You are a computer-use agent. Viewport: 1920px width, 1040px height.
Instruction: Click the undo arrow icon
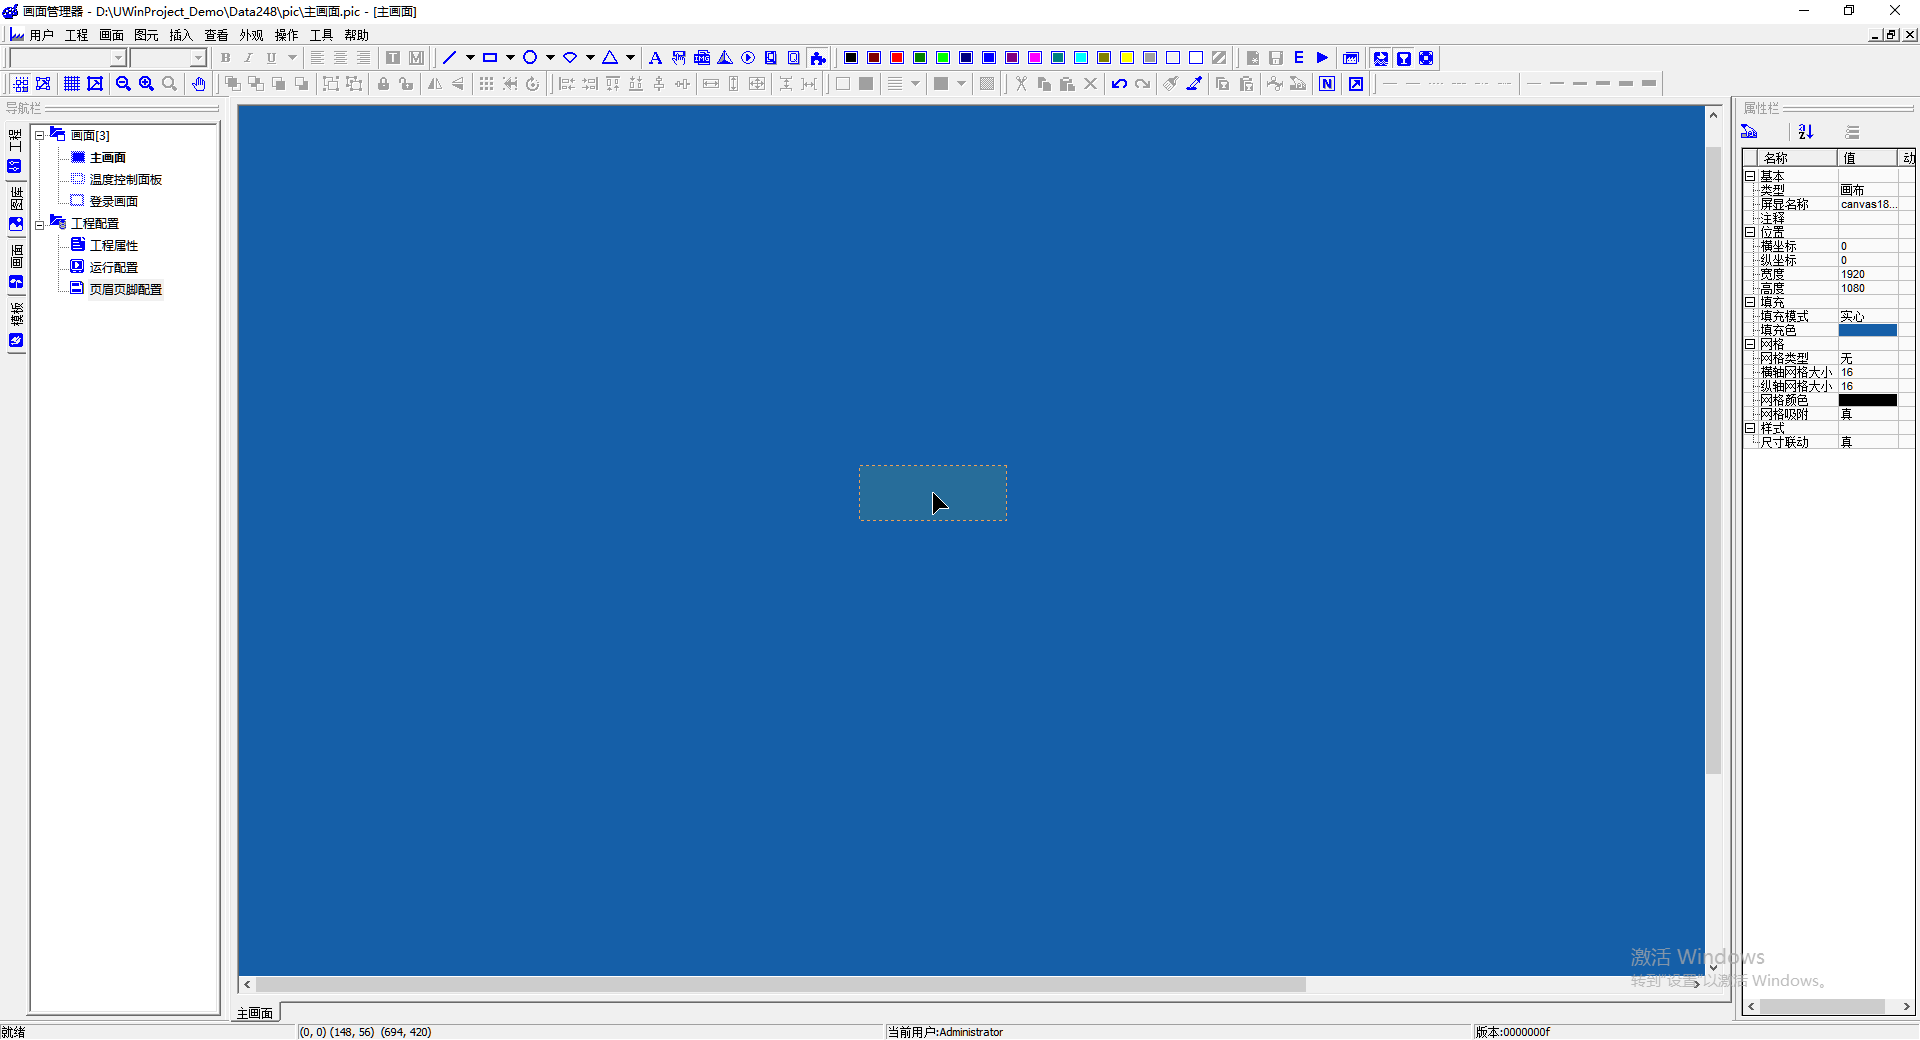point(1119,84)
